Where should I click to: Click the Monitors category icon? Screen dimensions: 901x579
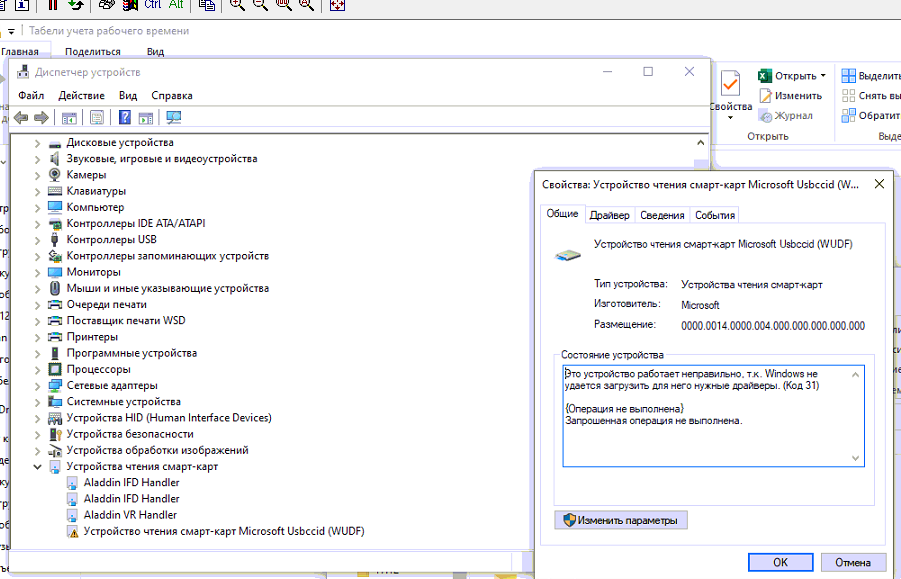tap(55, 272)
